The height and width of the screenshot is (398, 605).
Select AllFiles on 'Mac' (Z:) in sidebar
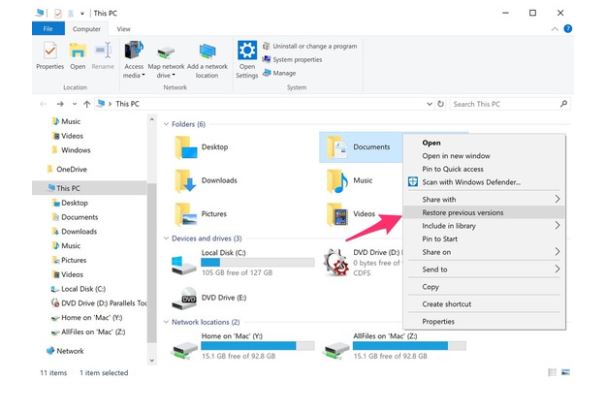88,332
